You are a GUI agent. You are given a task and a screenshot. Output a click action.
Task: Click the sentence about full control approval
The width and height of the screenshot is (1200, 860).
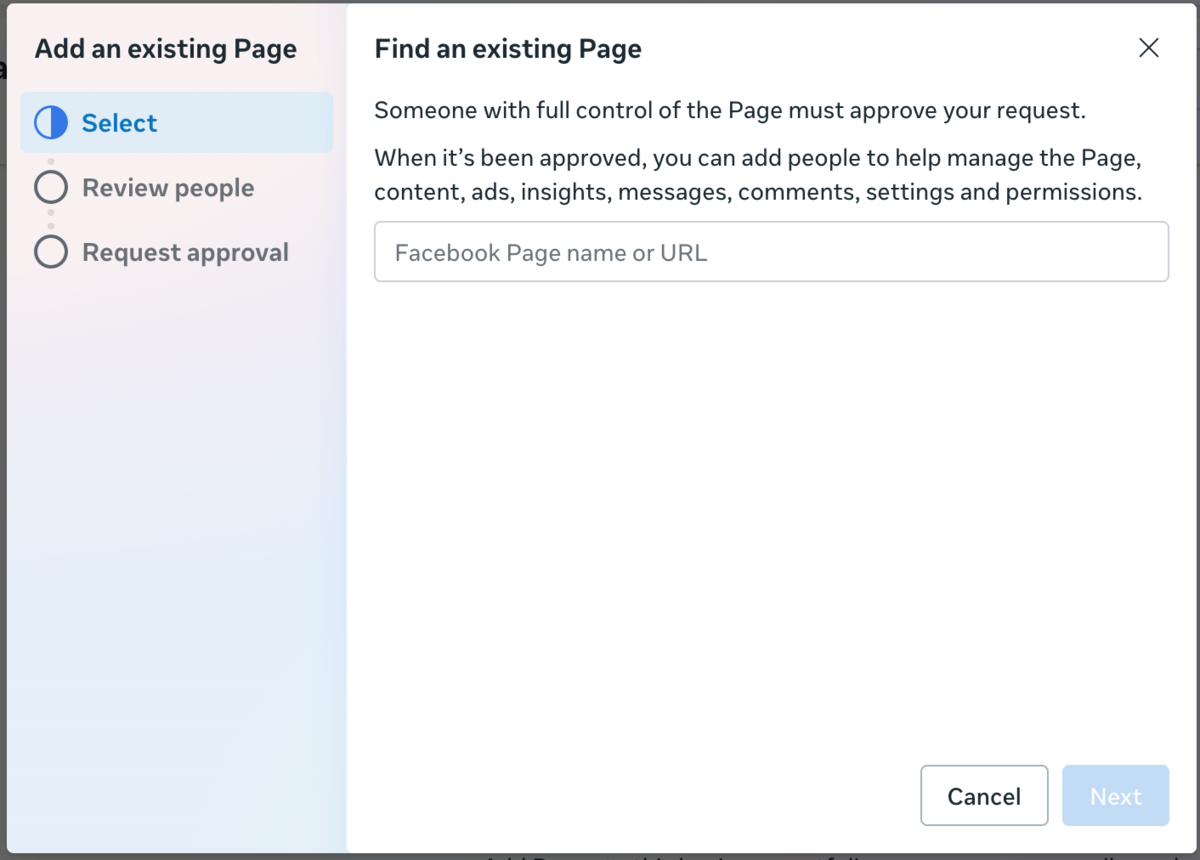click(x=730, y=110)
